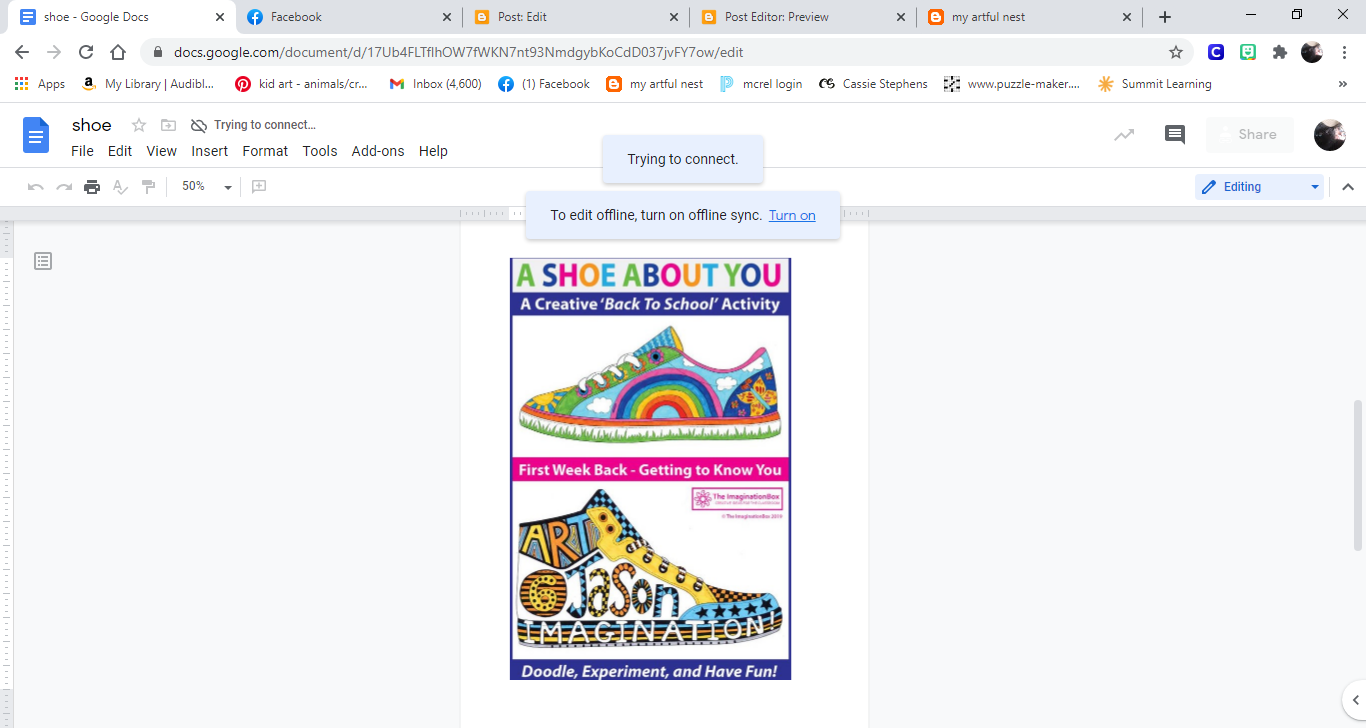Show the document outline panel
1366x728 pixels.
43,261
